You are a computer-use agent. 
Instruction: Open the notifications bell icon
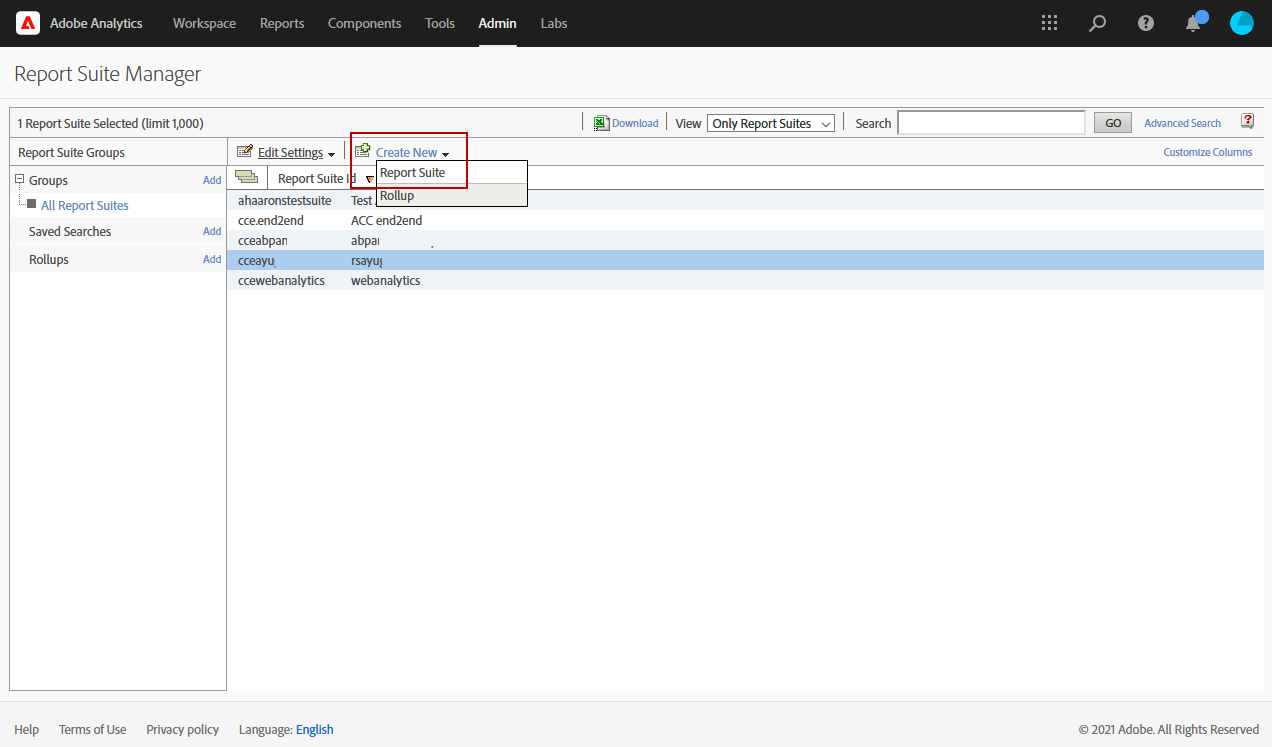point(1195,23)
